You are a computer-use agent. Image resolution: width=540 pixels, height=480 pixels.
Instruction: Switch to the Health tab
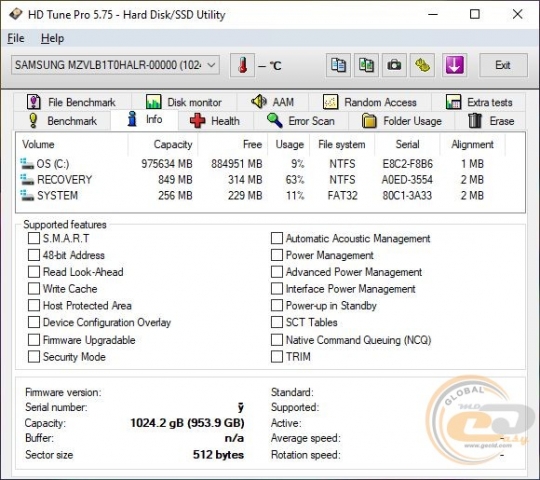pos(216,121)
